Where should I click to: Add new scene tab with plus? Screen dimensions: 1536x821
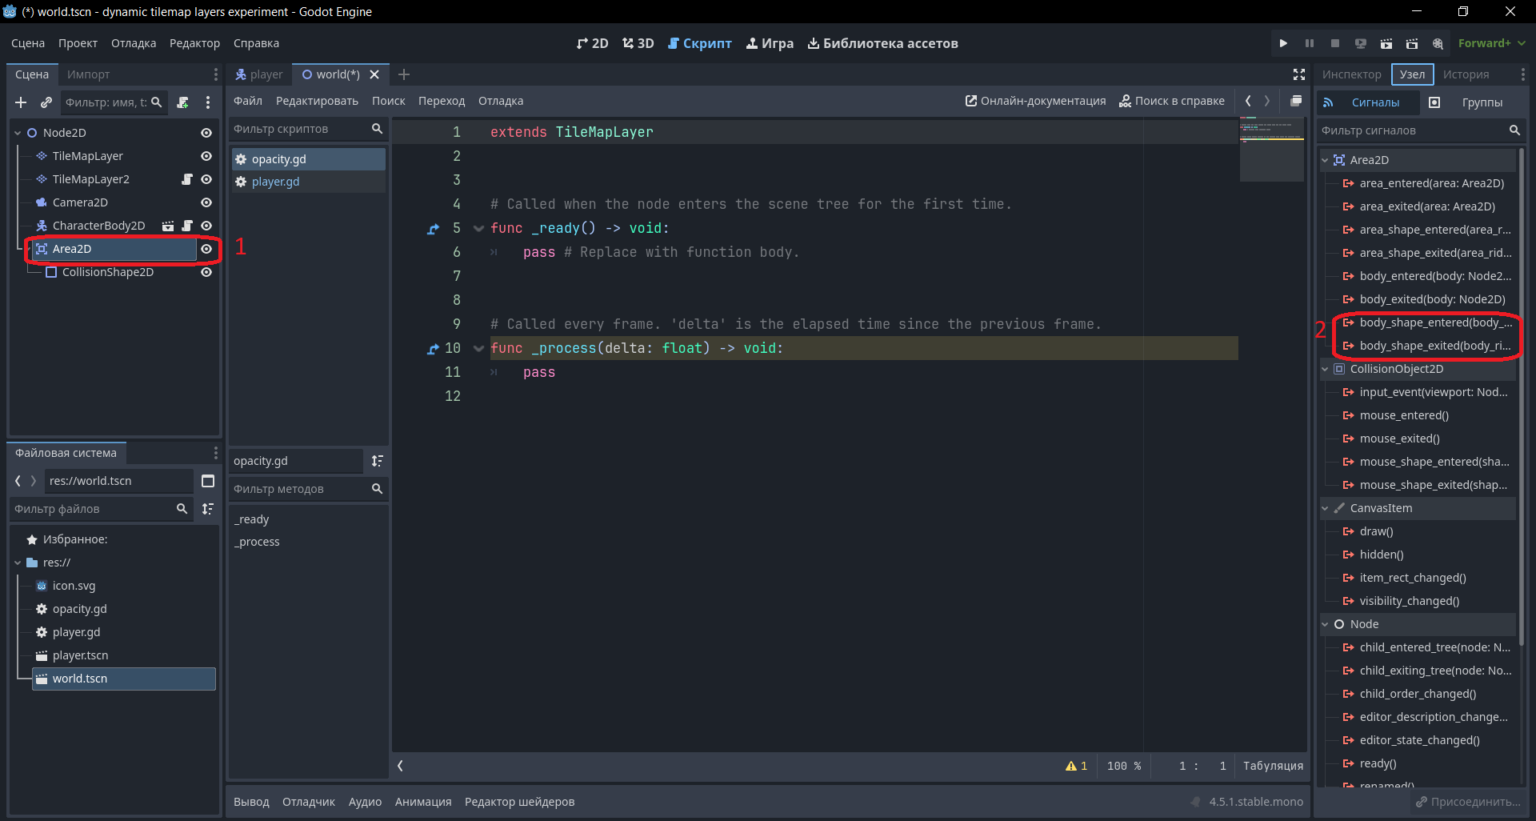click(x=404, y=74)
